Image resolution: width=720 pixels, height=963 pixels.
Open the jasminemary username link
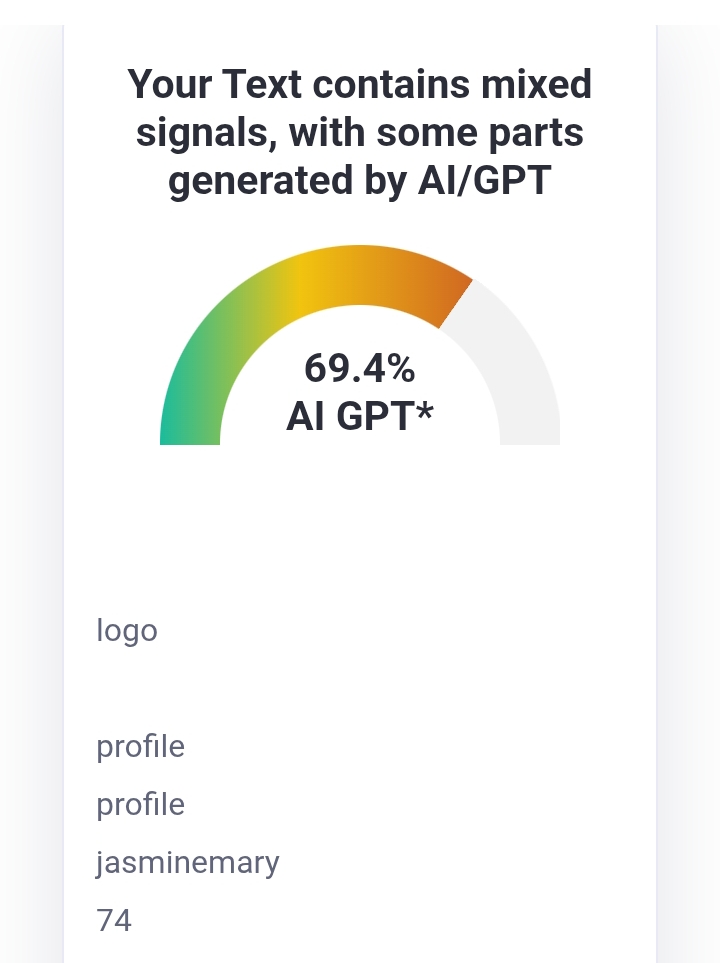[187, 863]
